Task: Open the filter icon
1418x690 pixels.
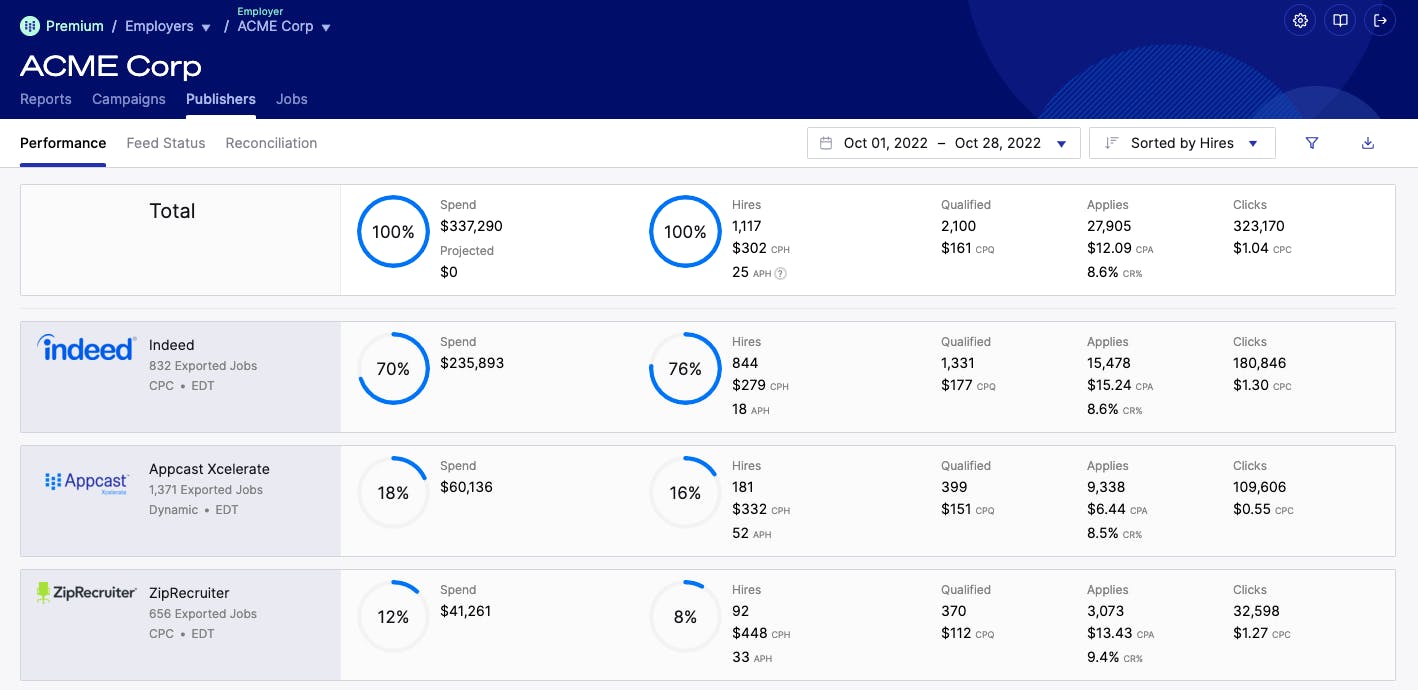Action: tap(1311, 143)
